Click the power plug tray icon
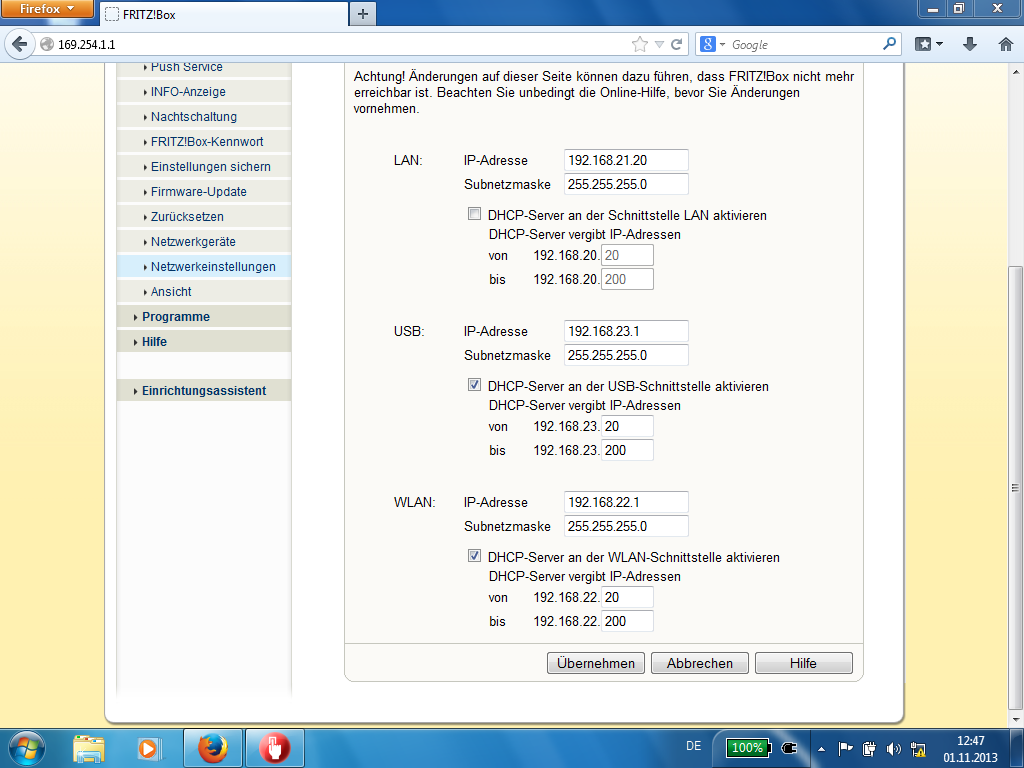The width and height of the screenshot is (1024, 768). pos(789,748)
